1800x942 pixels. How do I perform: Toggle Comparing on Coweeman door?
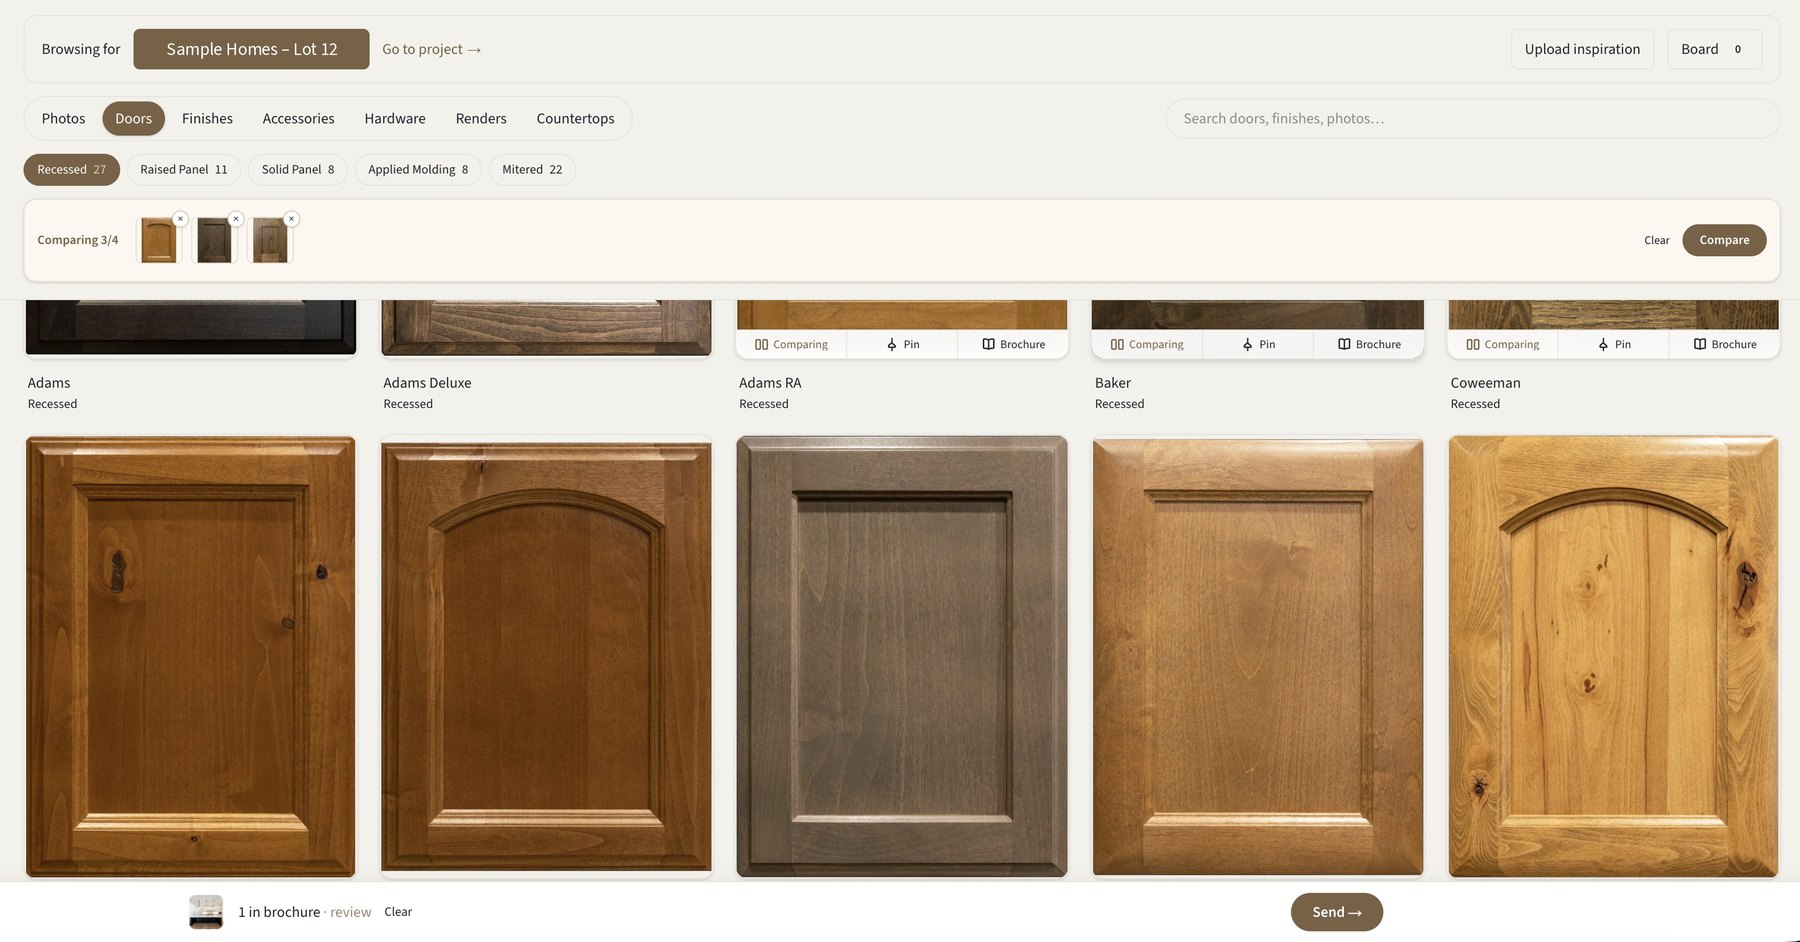click(1503, 344)
